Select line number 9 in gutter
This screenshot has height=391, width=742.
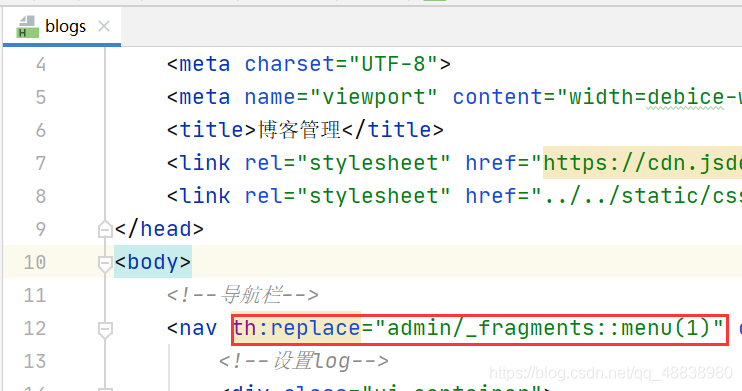pos(41,229)
